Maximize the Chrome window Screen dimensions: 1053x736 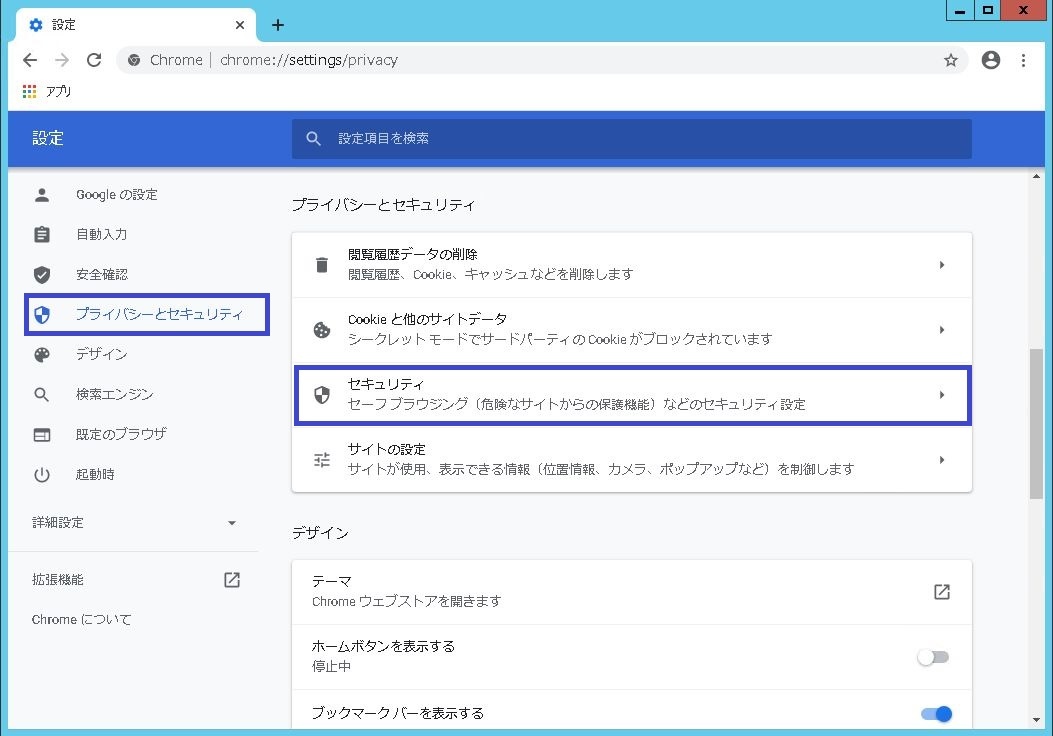pos(987,10)
